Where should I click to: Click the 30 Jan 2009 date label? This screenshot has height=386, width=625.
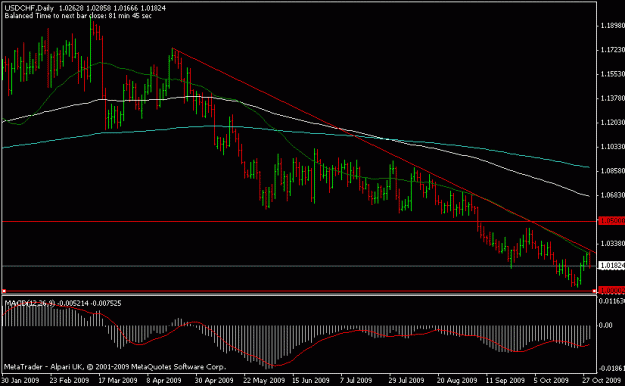(21, 380)
